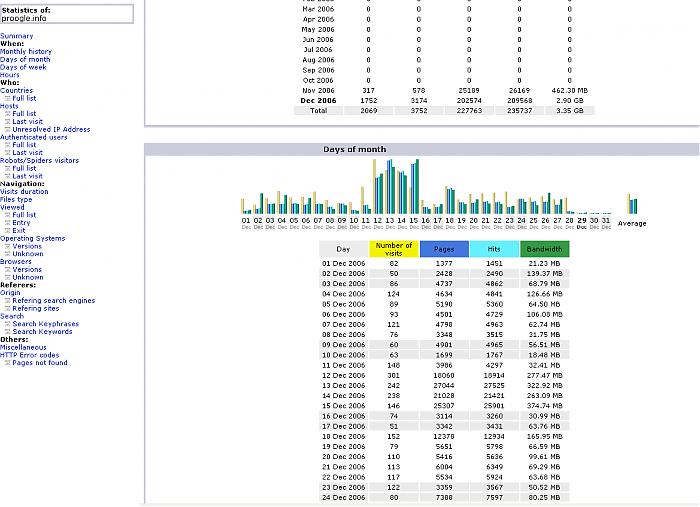Click the icon beside Search Keyphrases

8,325
